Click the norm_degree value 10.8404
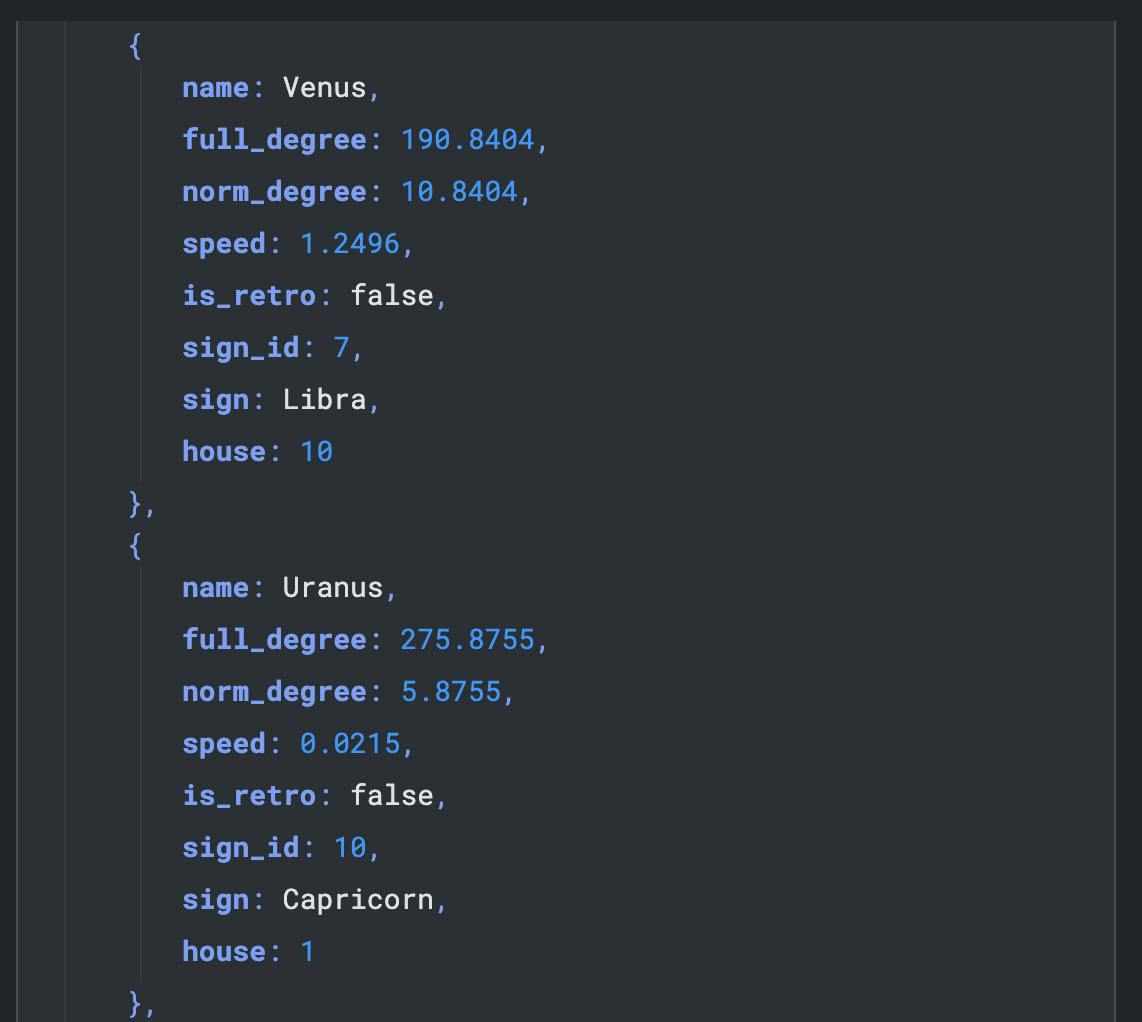This screenshot has height=1022, width=1142. tap(458, 192)
